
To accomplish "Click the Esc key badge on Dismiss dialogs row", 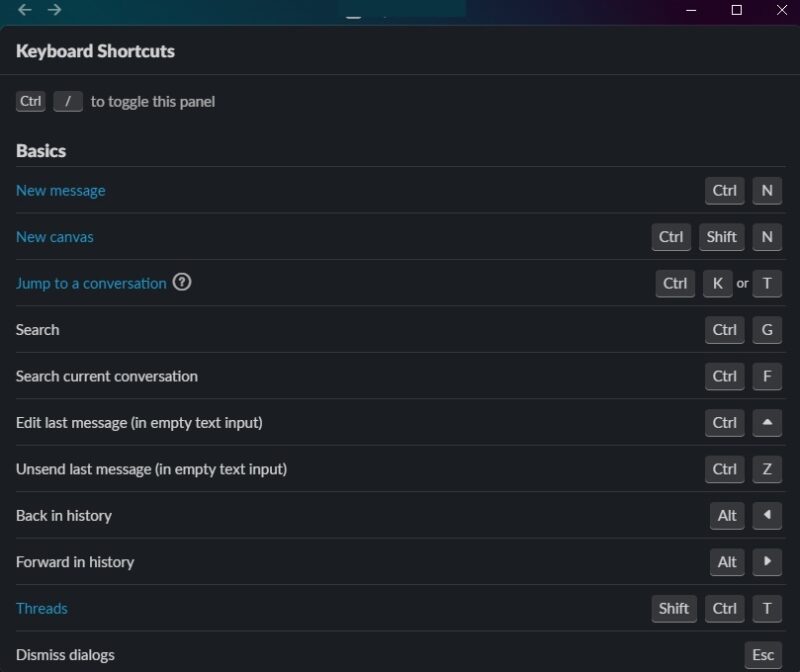I will [762, 655].
